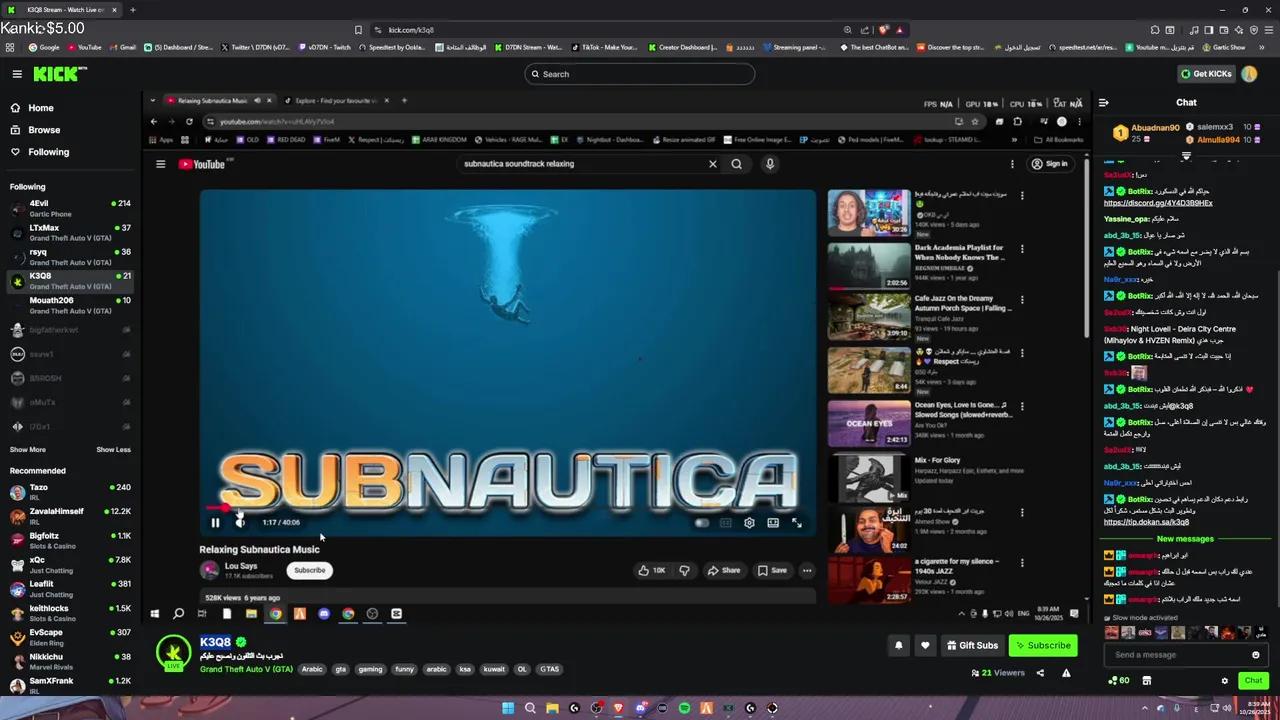
Task: Open the Kick sidebar hamburger menu
Action: pos(16,73)
